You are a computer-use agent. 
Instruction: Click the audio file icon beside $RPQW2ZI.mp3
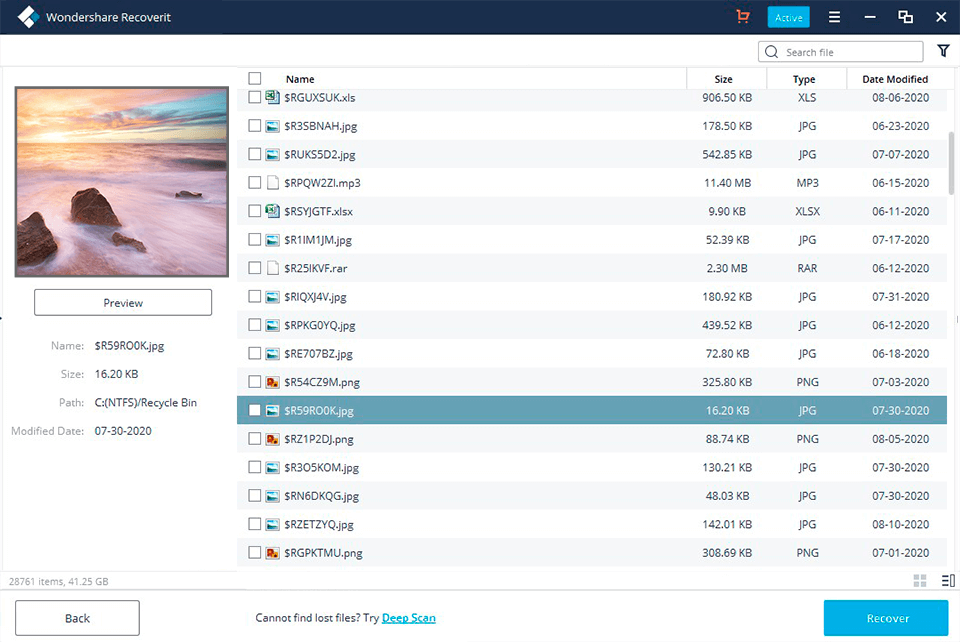pos(271,183)
